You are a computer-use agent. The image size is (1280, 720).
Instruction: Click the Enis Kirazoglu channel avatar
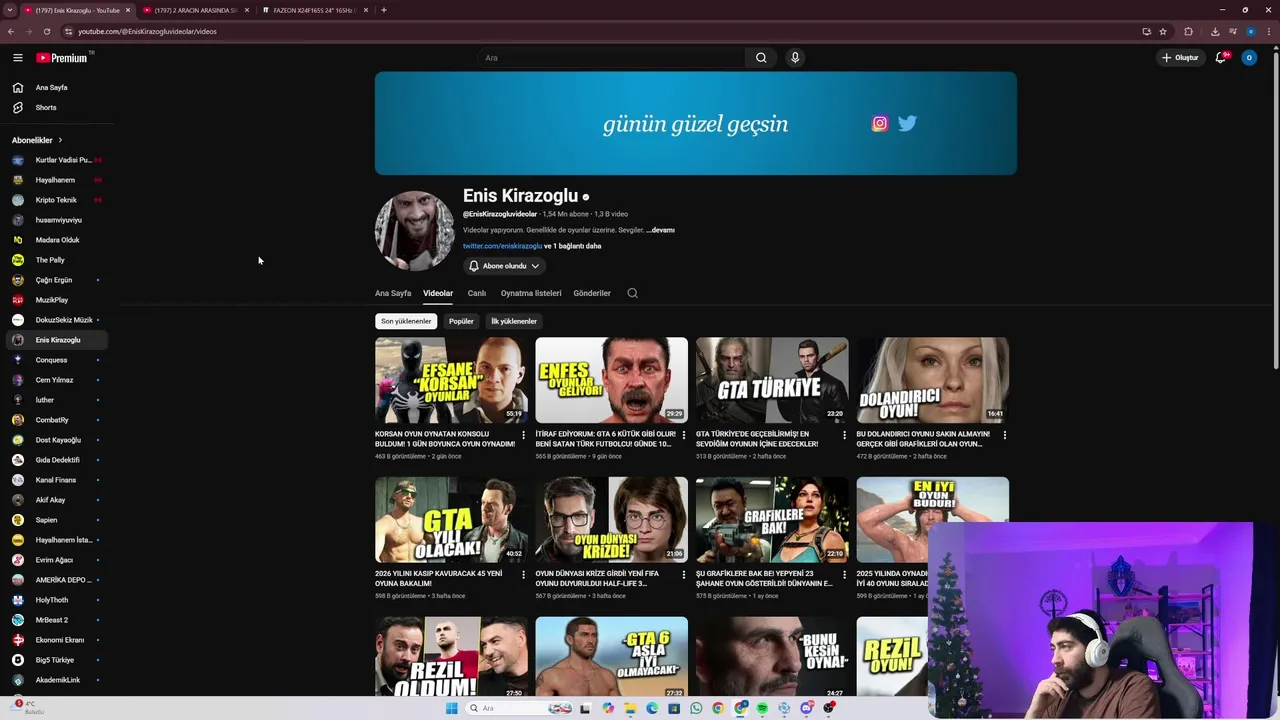(x=414, y=231)
